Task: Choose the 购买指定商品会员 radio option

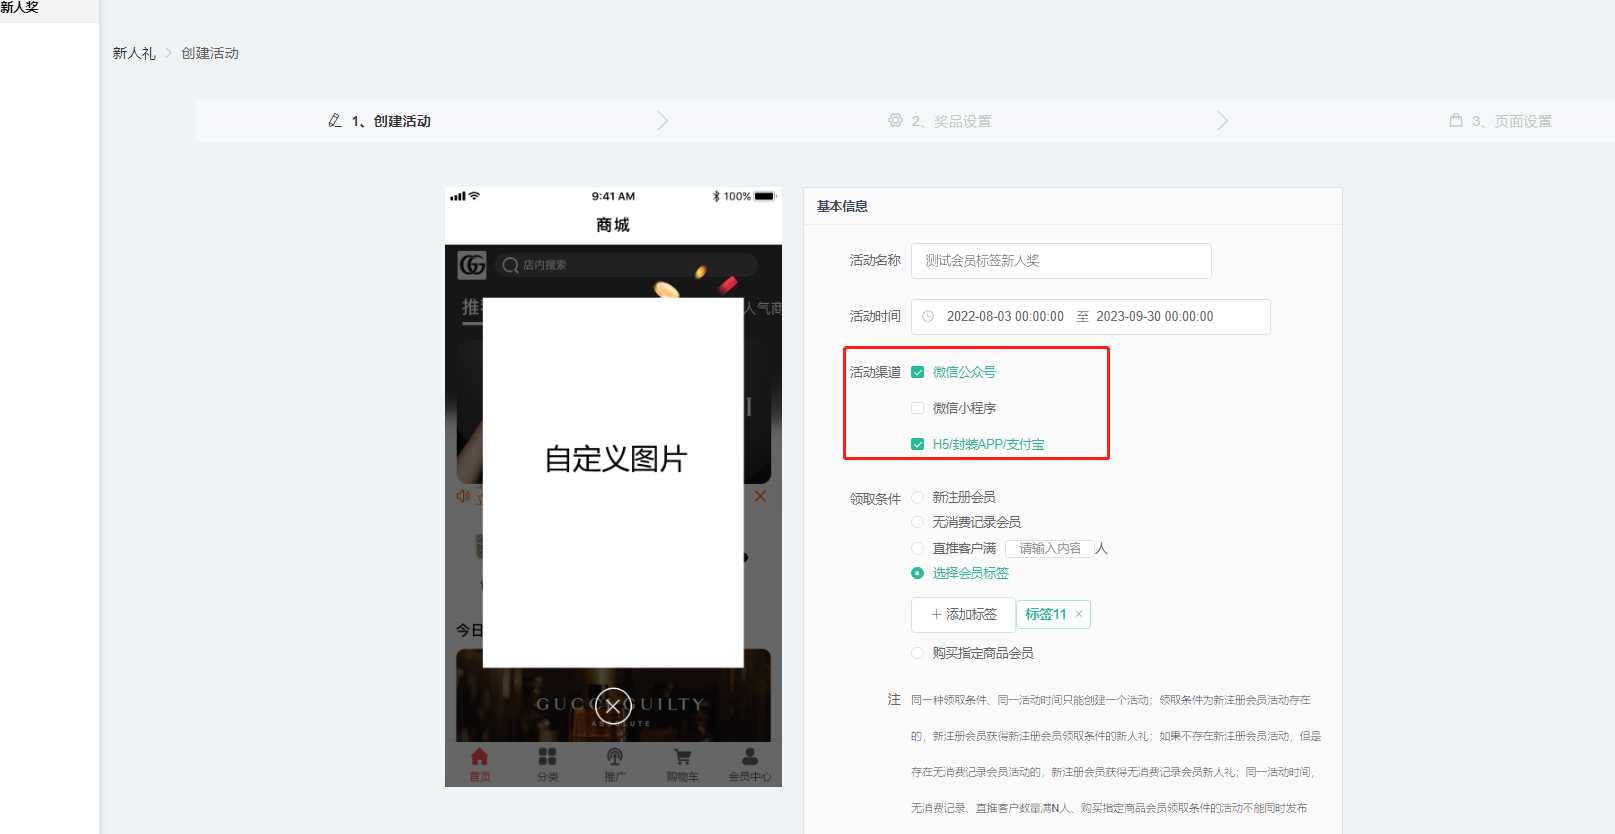Action: pos(917,653)
